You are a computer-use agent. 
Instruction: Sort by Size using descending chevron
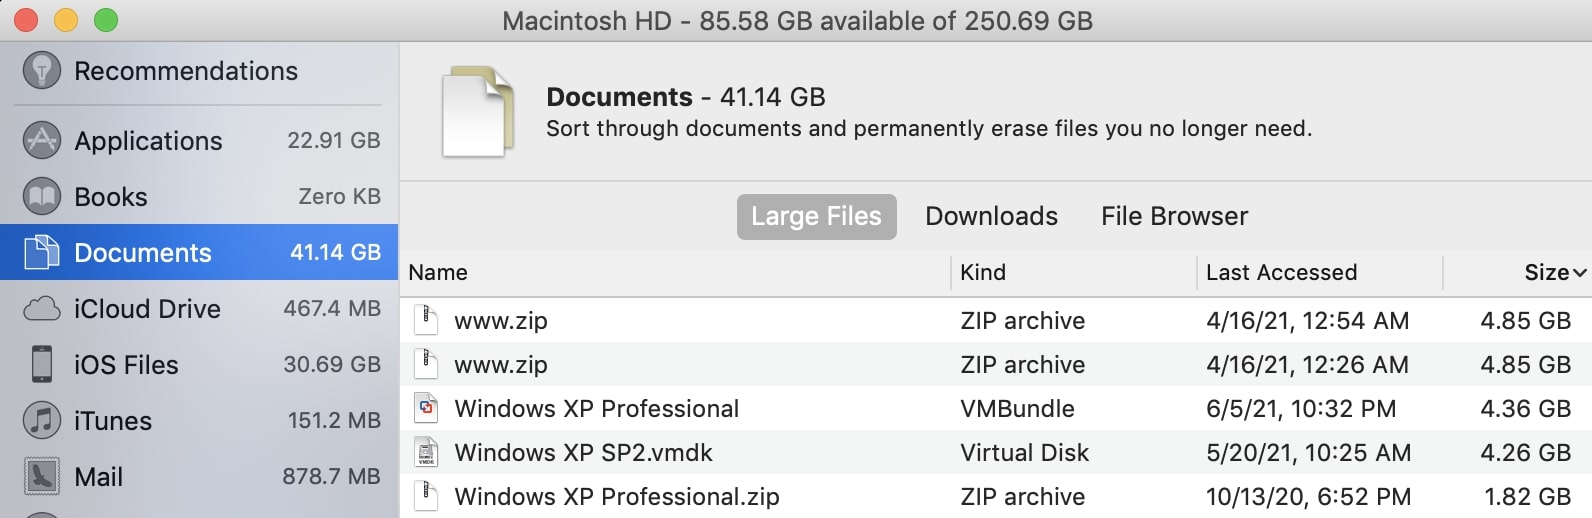pyautogui.click(x=1580, y=273)
